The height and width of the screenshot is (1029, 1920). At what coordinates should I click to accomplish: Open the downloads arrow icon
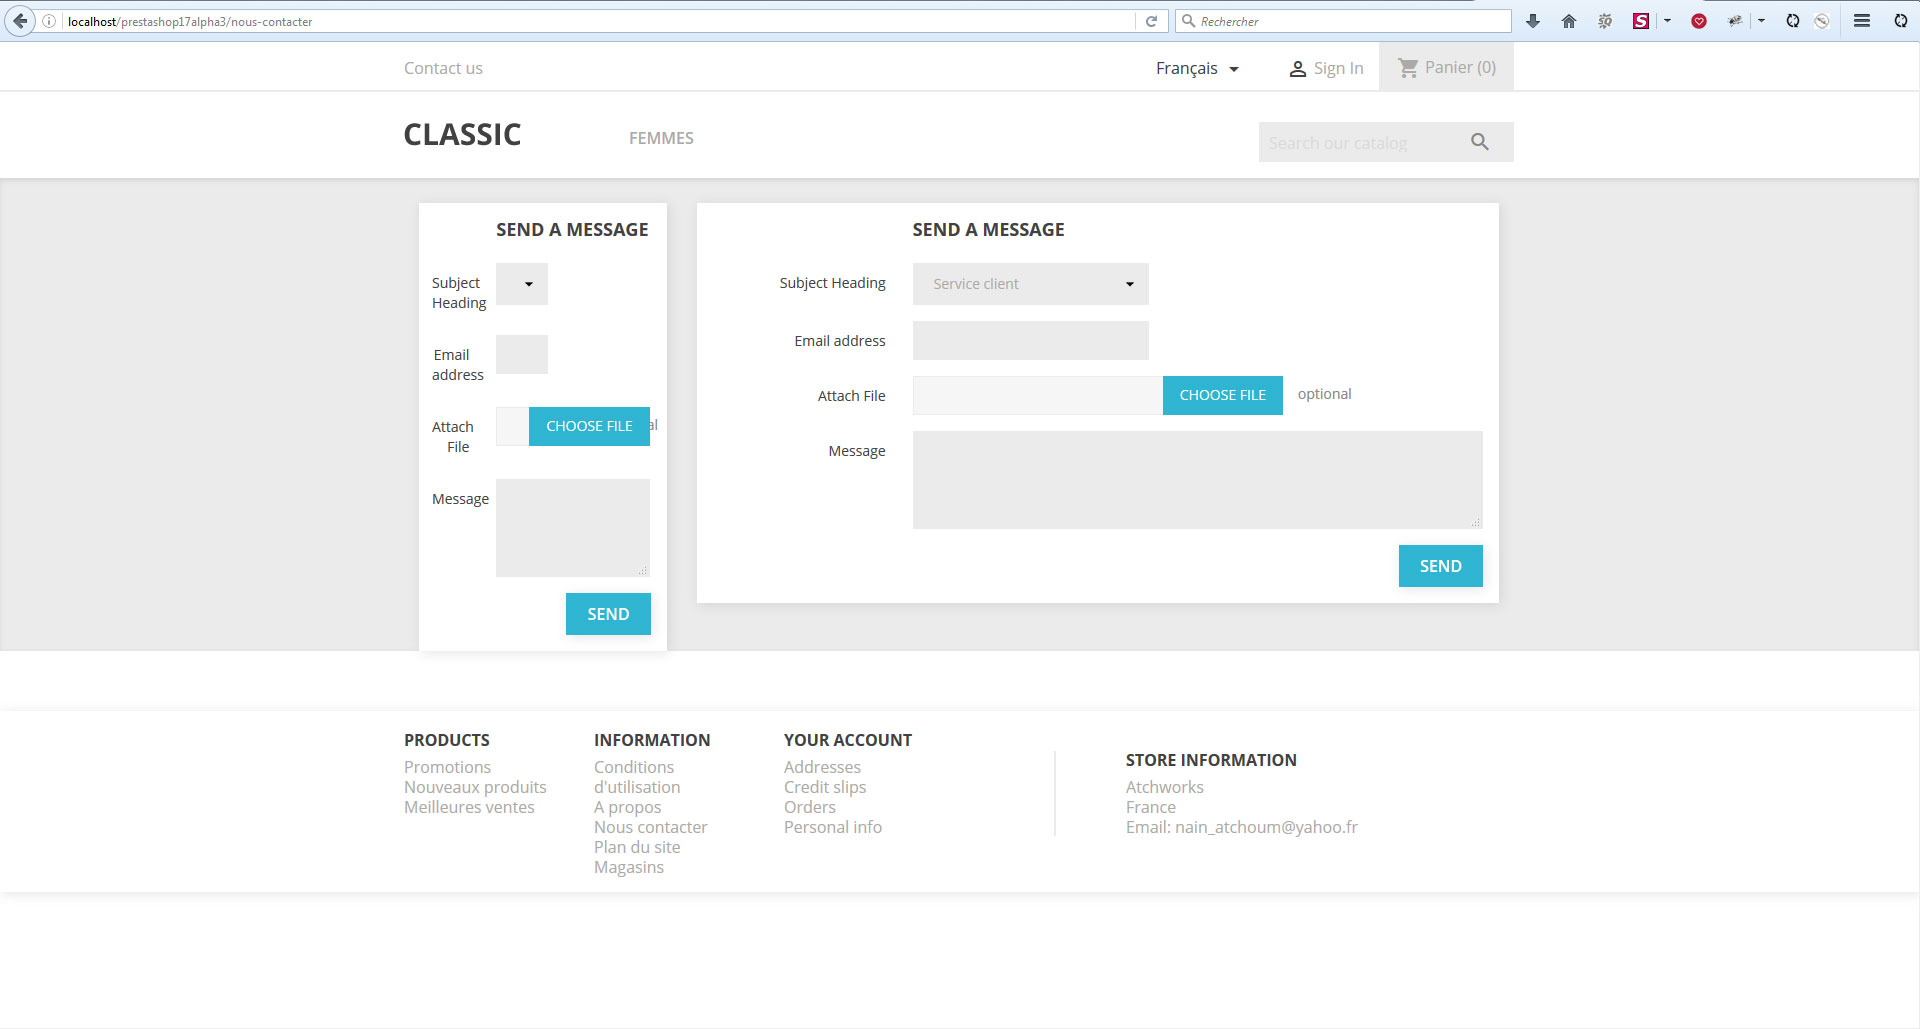click(1532, 21)
